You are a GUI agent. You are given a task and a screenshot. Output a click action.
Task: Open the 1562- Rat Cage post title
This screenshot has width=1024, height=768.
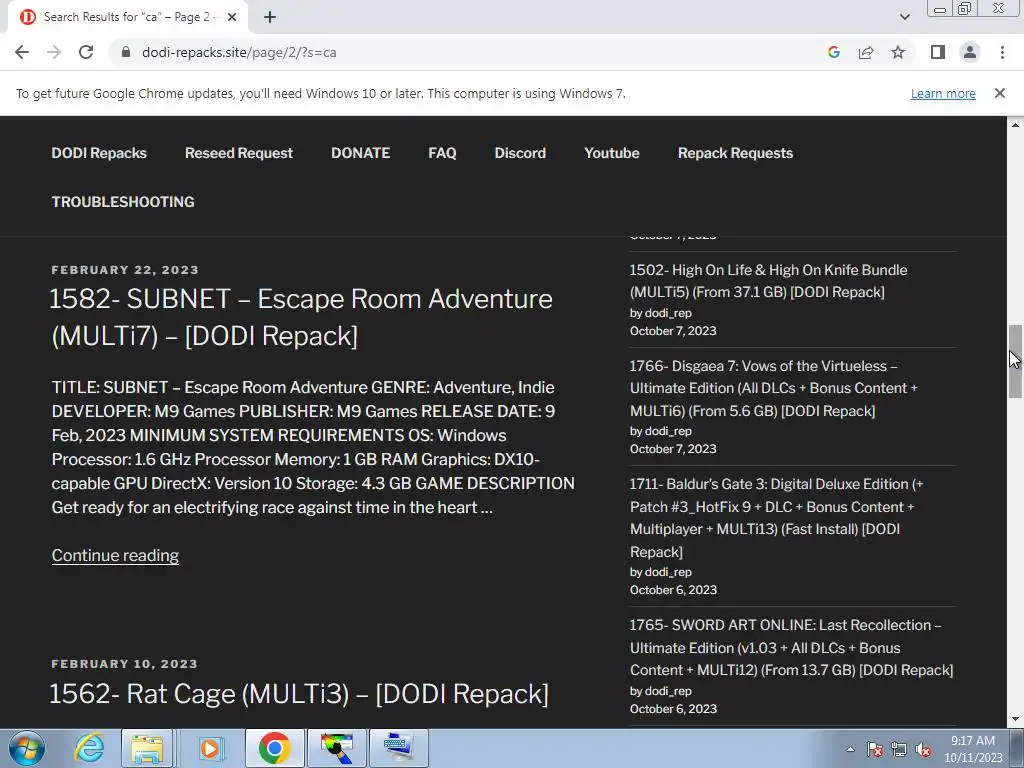coord(299,694)
